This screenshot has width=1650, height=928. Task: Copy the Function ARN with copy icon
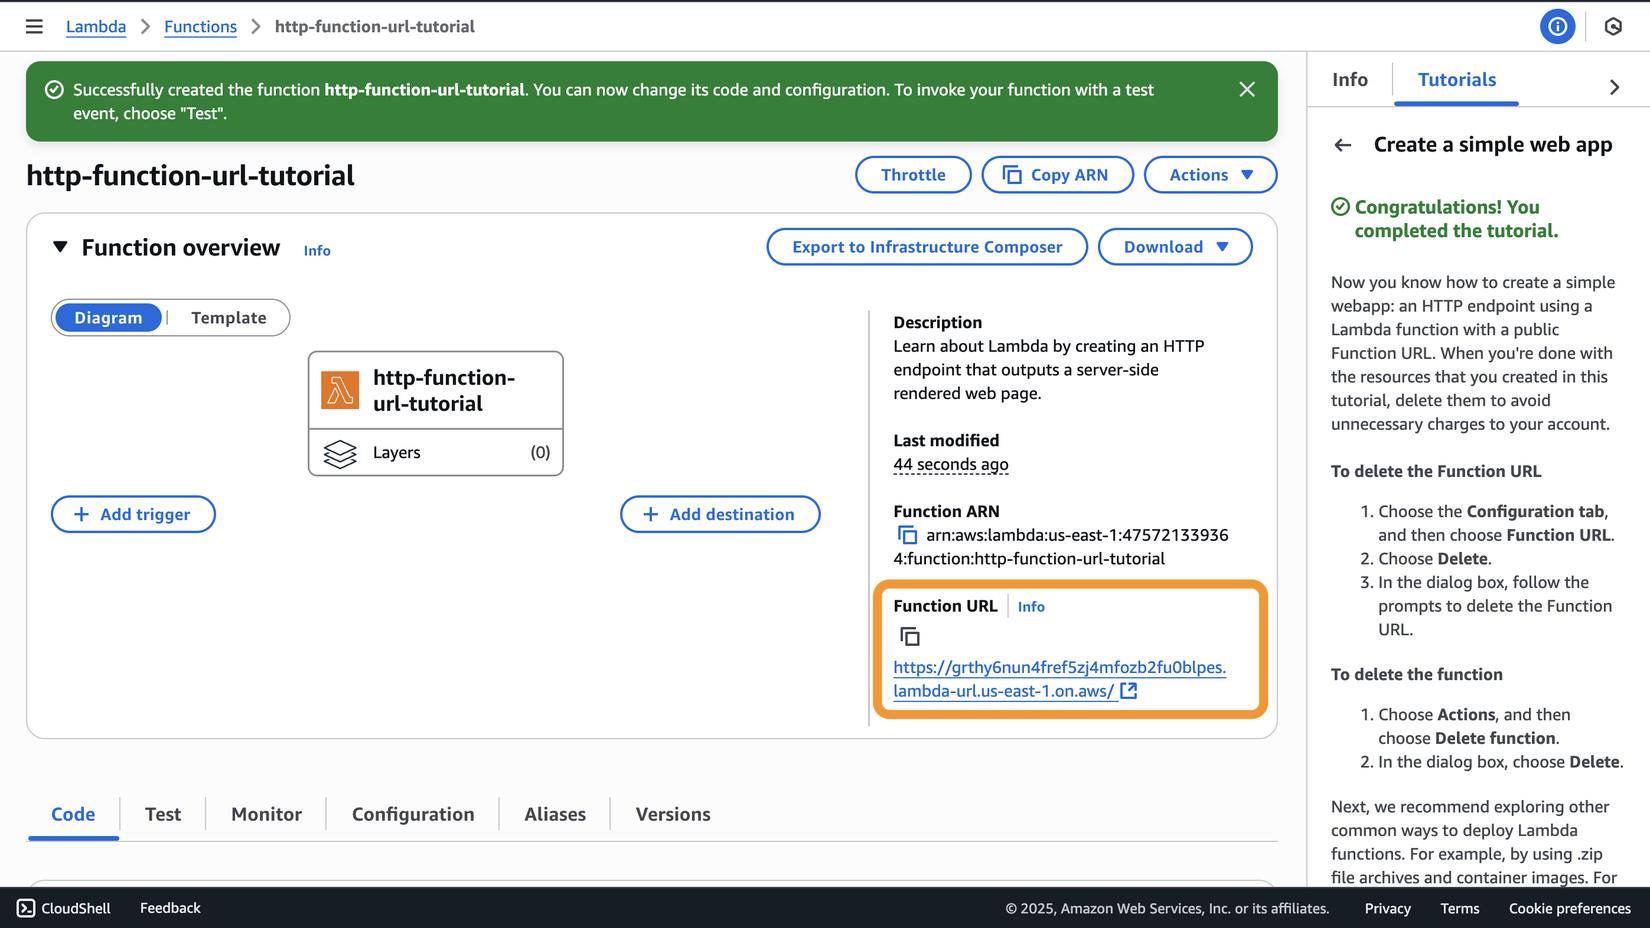pyautogui.click(x=907, y=536)
